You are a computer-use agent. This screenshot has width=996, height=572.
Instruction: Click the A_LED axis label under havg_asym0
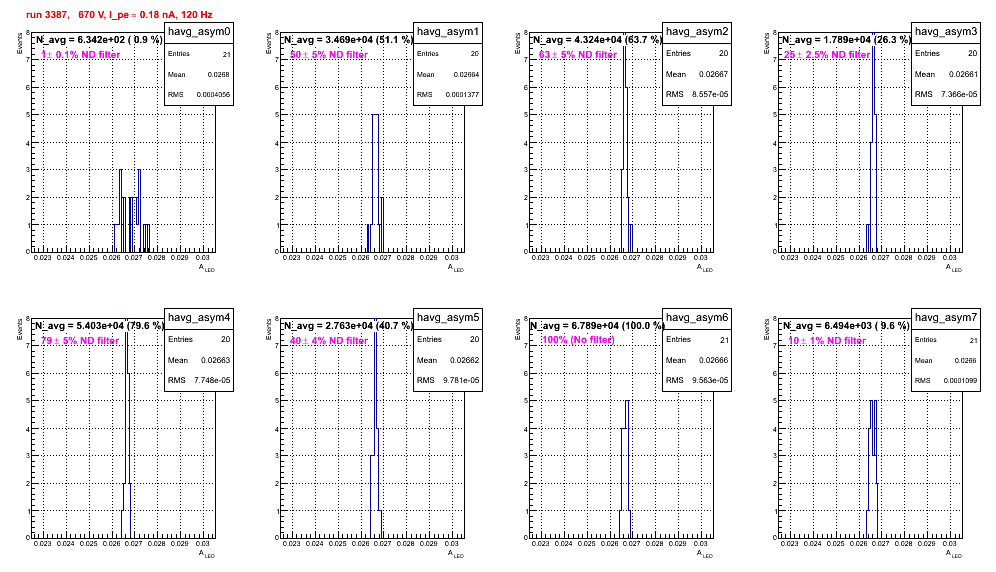[x=207, y=268]
